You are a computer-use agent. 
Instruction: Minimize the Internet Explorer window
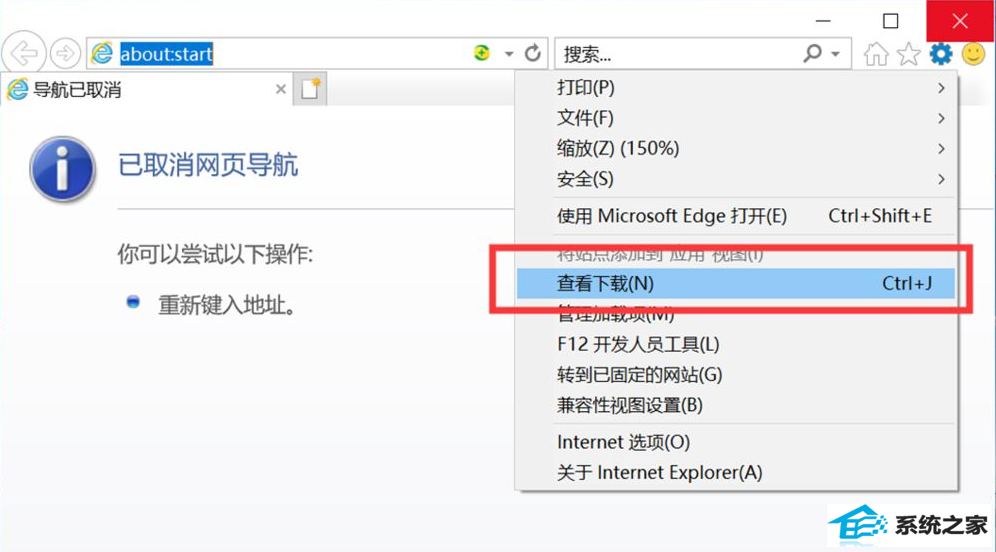tap(823, 21)
